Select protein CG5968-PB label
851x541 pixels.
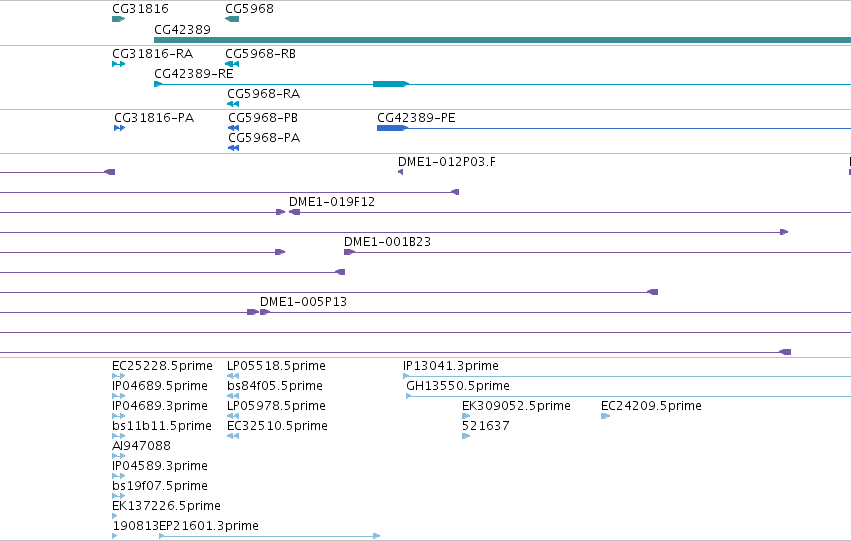(263, 117)
